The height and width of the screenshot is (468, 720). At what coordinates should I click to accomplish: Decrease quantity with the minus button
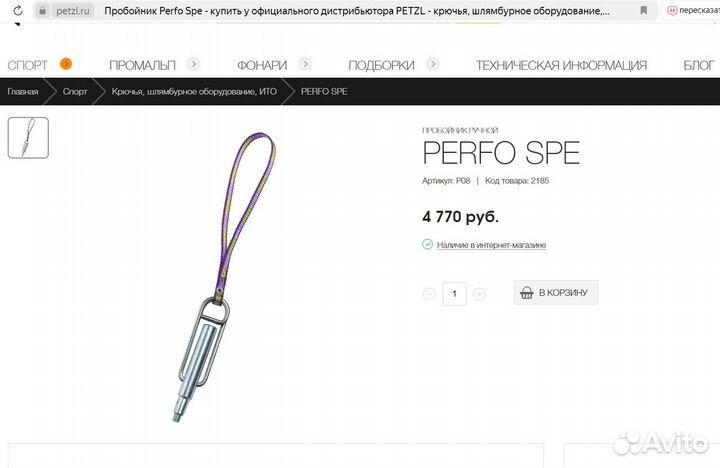(x=429, y=293)
